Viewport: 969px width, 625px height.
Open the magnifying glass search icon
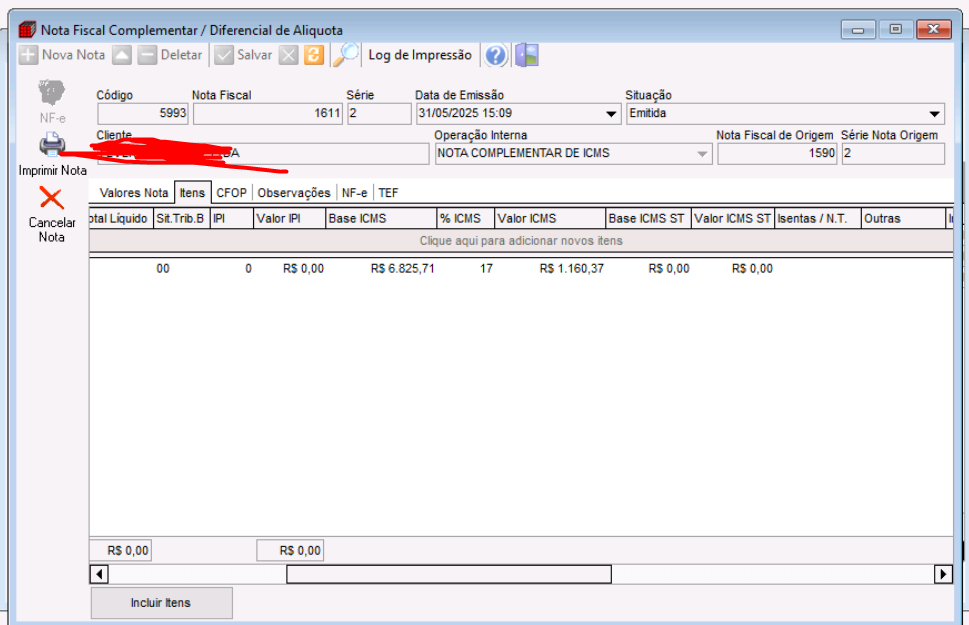(x=346, y=55)
